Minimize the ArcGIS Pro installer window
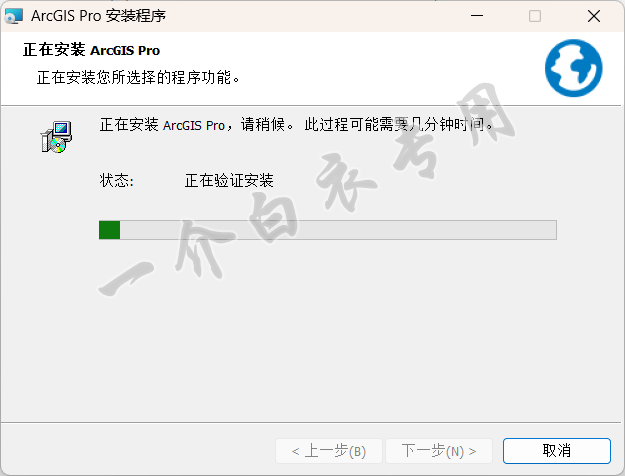The height and width of the screenshot is (476, 625). [477, 16]
